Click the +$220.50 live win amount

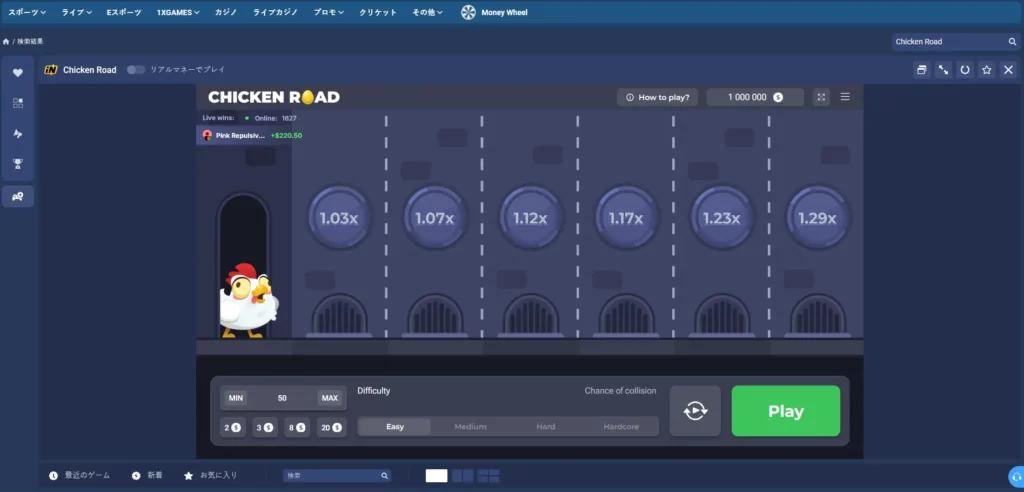[286, 135]
